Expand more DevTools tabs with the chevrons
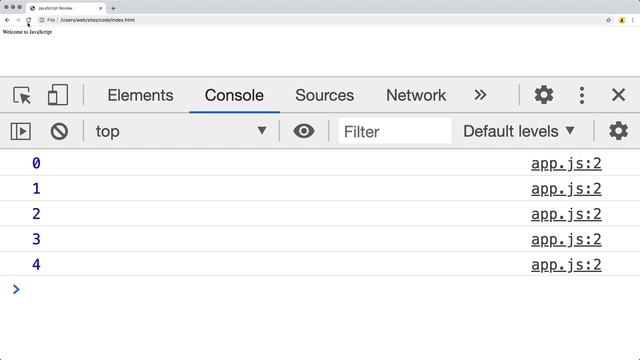This screenshot has width=640, height=360. click(x=480, y=95)
